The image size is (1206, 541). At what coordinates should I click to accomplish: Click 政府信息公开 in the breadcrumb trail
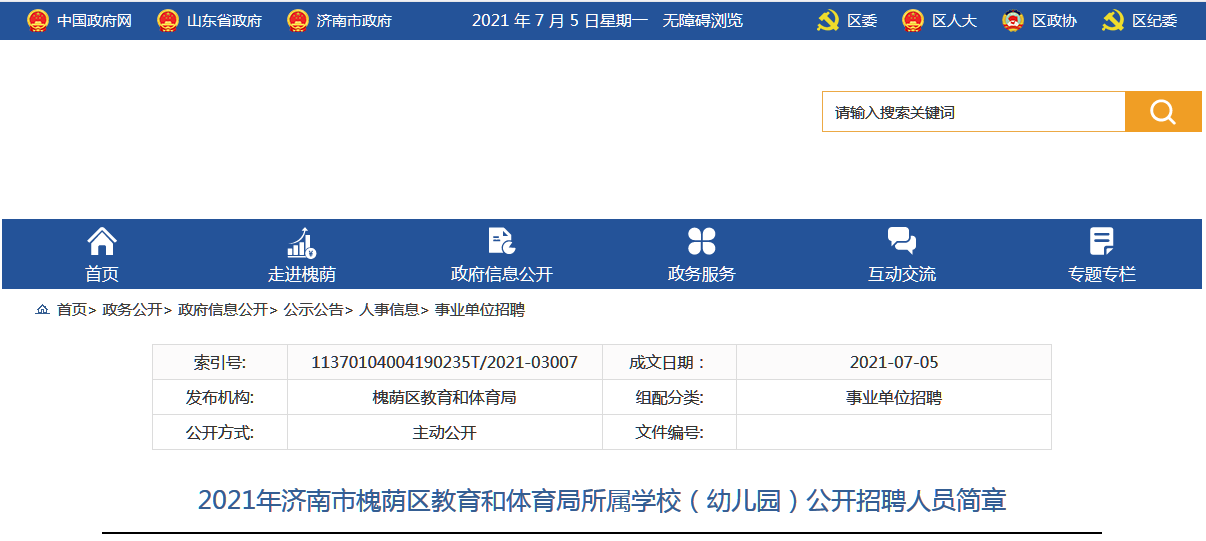click(223, 310)
